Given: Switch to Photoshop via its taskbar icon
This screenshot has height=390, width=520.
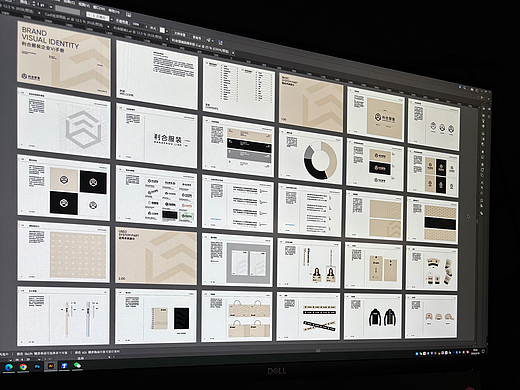Looking at the screenshot, I should pyautogui.click(x=37, y=366).
